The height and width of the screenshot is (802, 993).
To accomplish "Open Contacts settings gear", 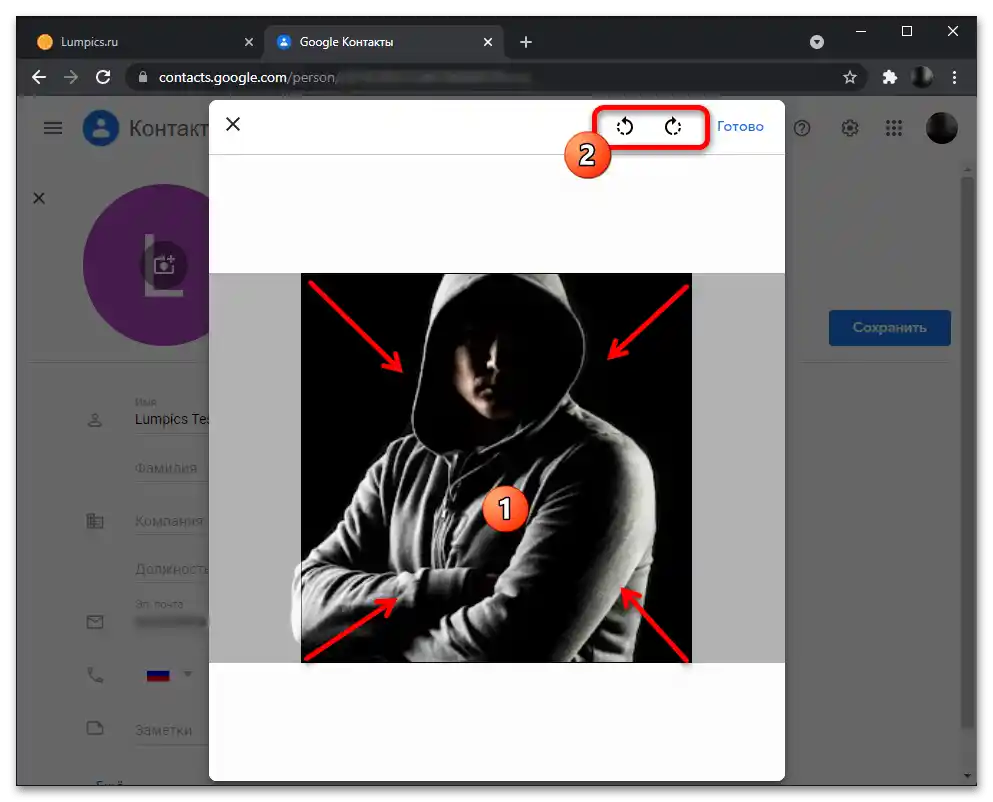I will [850, 129].
